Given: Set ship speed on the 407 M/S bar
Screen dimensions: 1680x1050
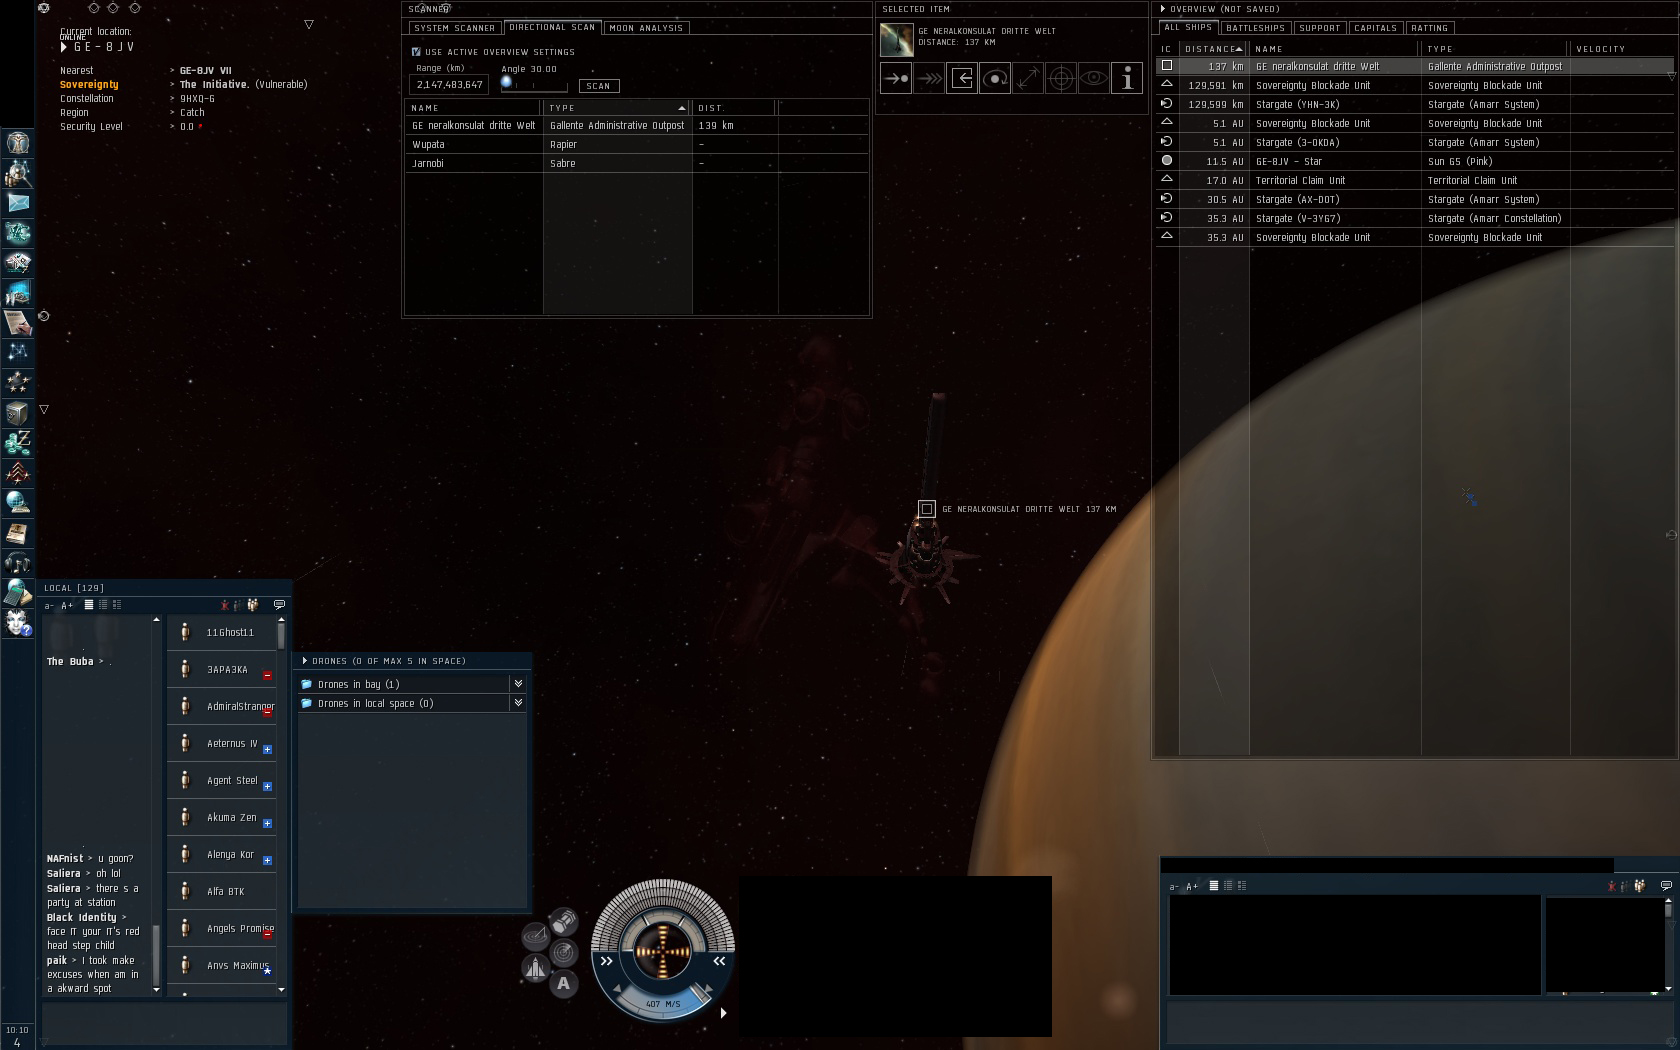Looking at the screenshot, I should 662,1004.
